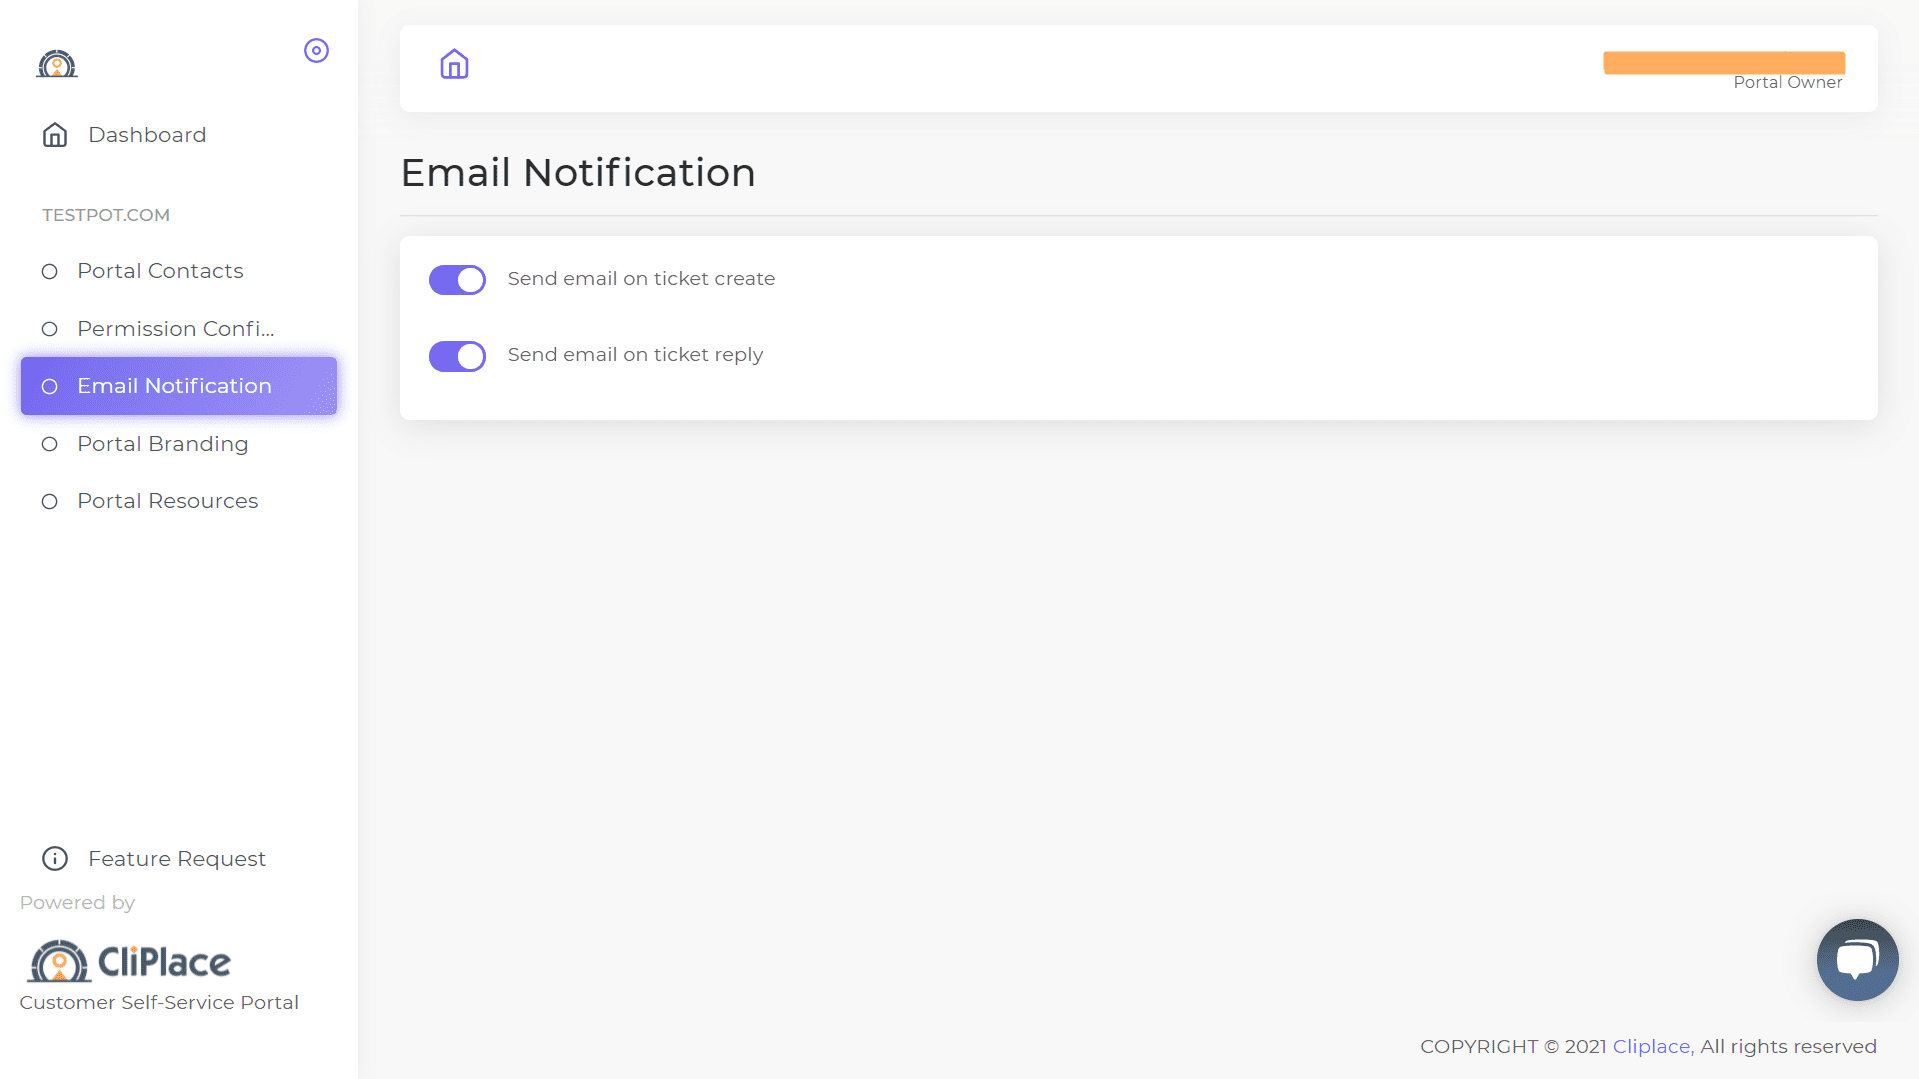
Task: Click the CliPlace footer logo in sidebar
Action: [129, 961]
